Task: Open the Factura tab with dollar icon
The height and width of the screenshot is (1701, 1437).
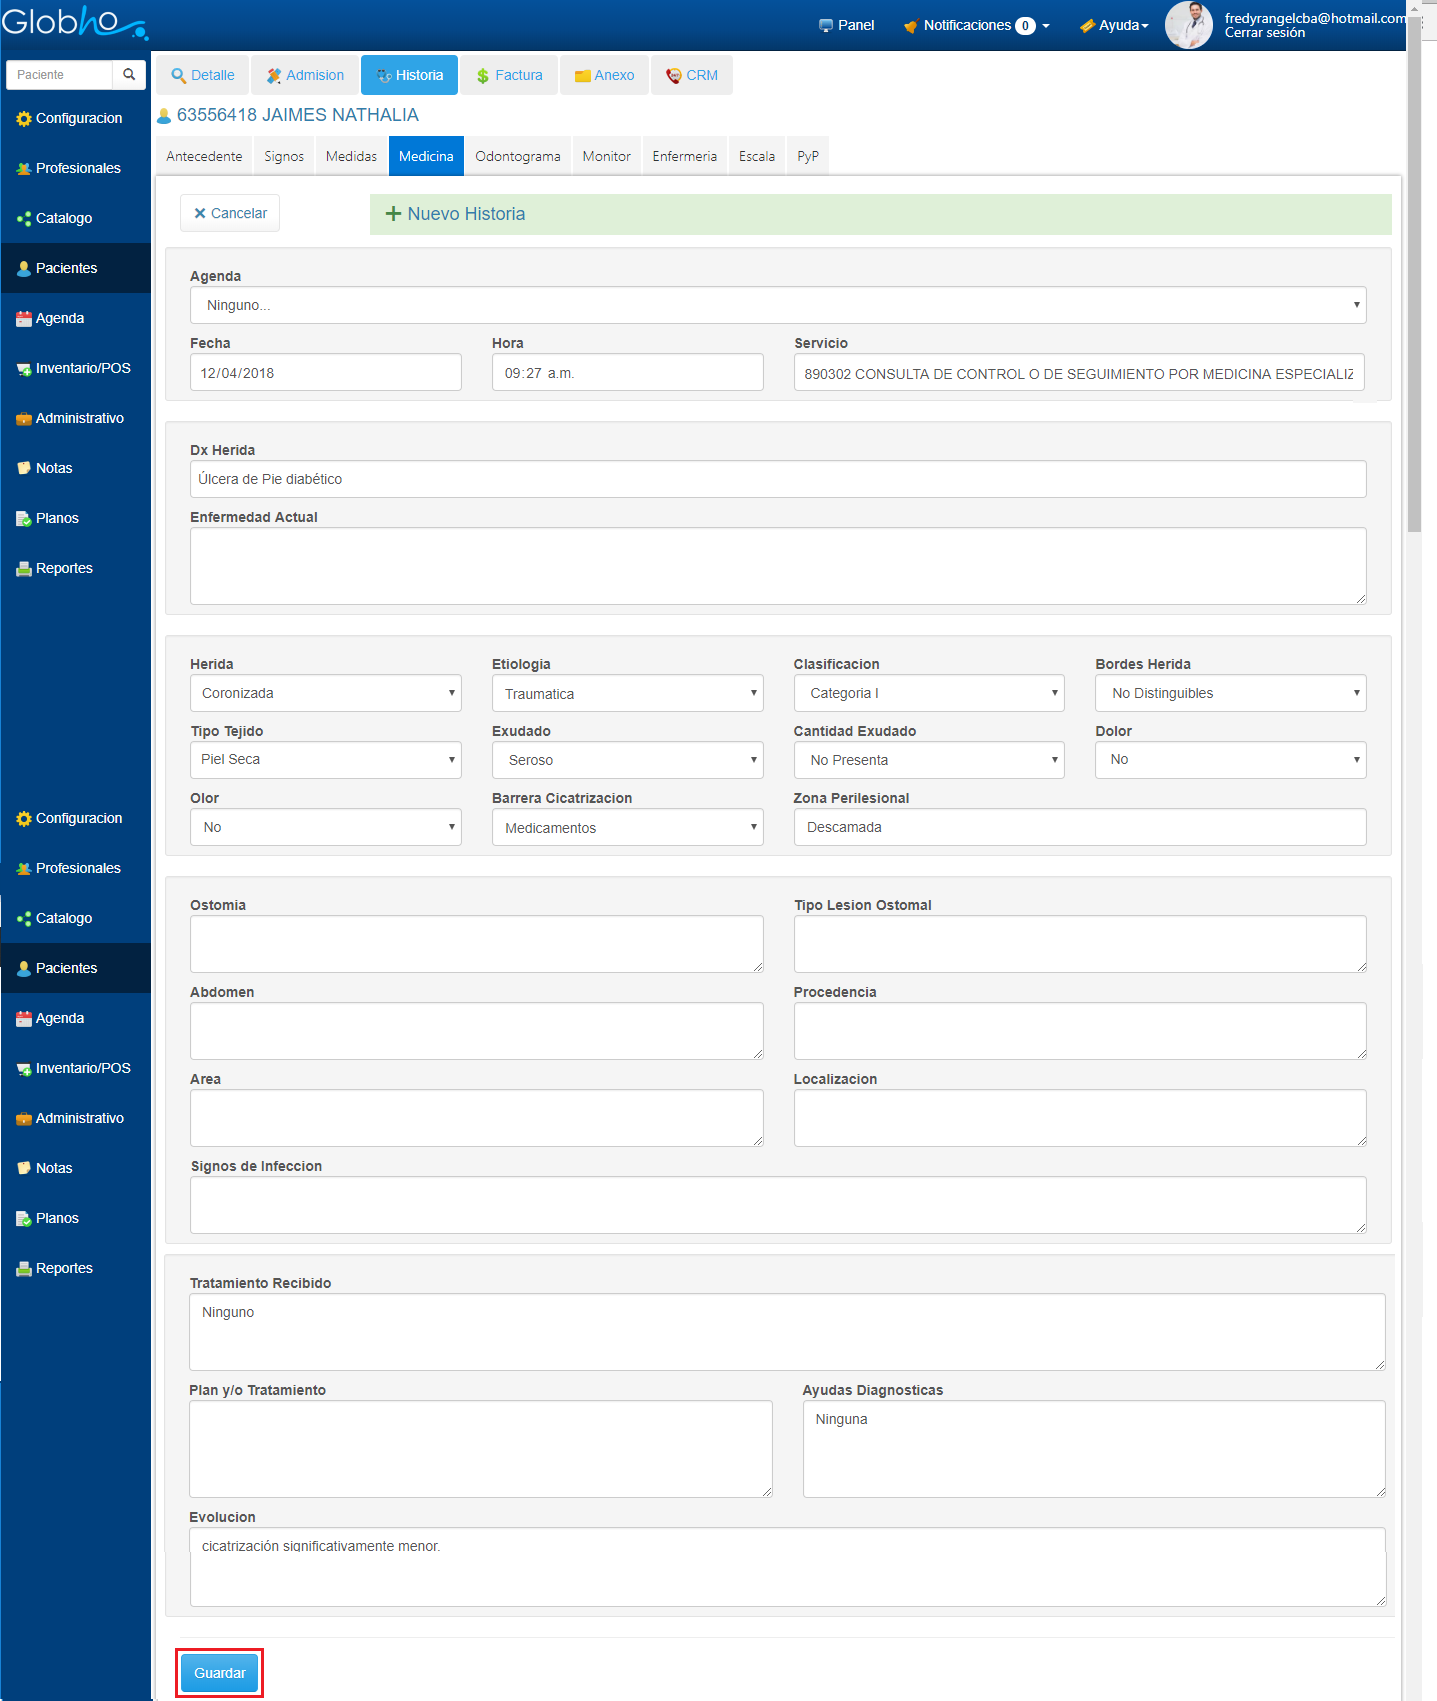Action: (x=509, y=76)
